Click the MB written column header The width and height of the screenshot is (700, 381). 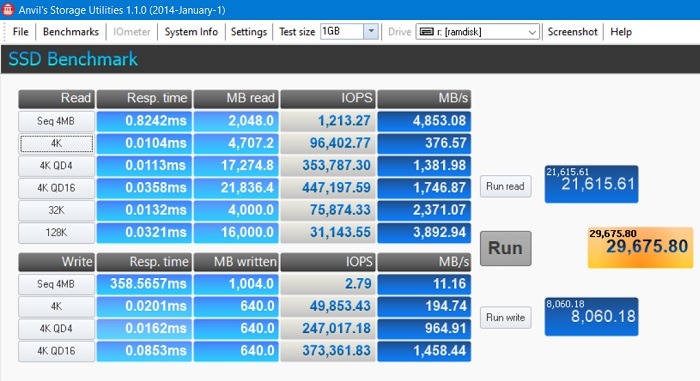point(236,262)
